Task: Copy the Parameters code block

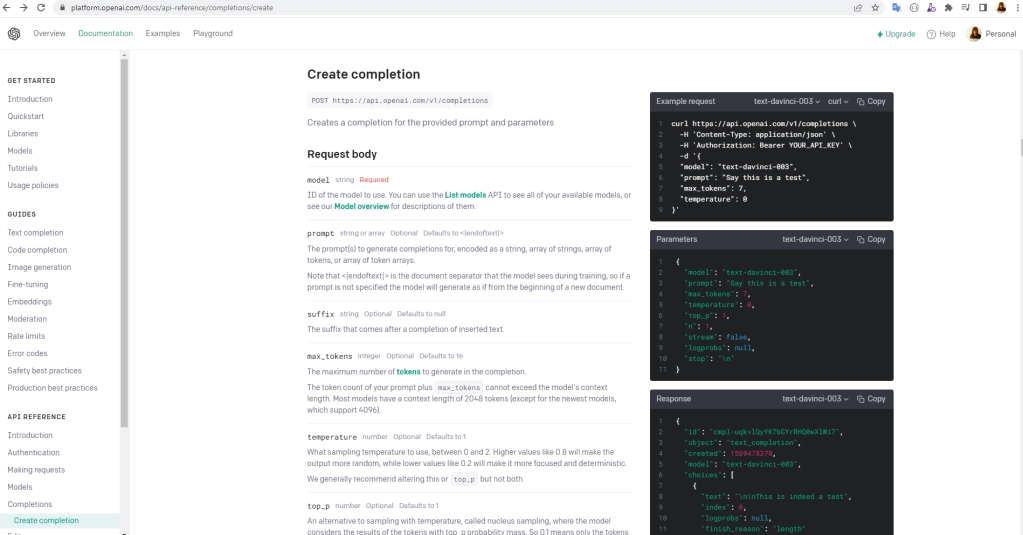Action: (871, 240)
